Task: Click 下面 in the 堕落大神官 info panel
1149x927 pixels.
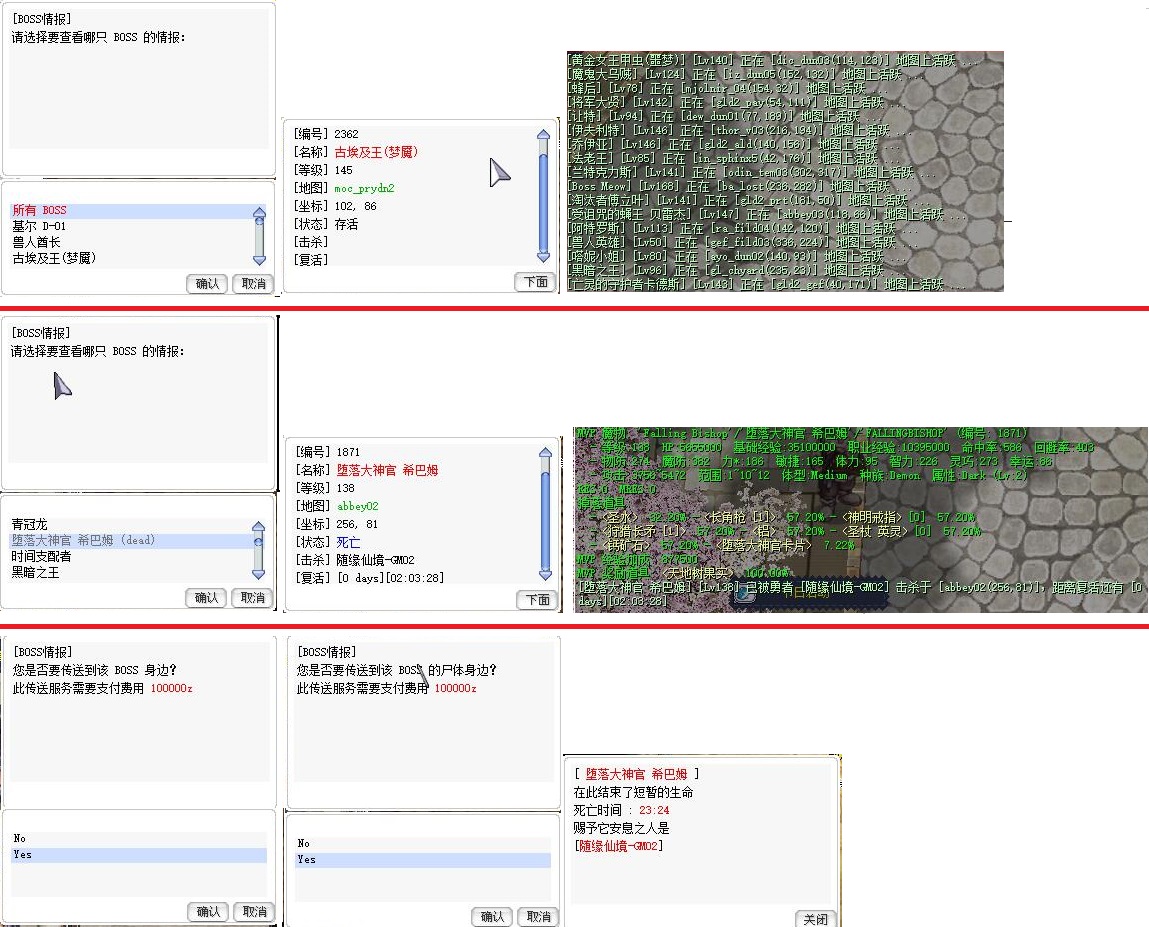Action: pos(536,600)
